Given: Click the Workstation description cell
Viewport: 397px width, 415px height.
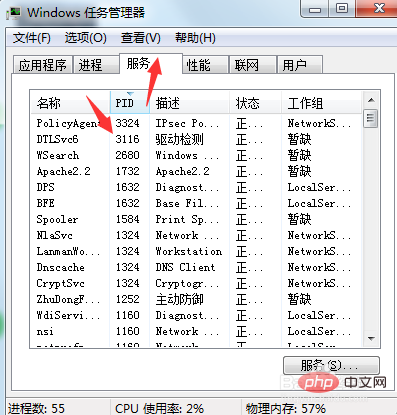Looking at the screenshot, I should coord(189,251).
